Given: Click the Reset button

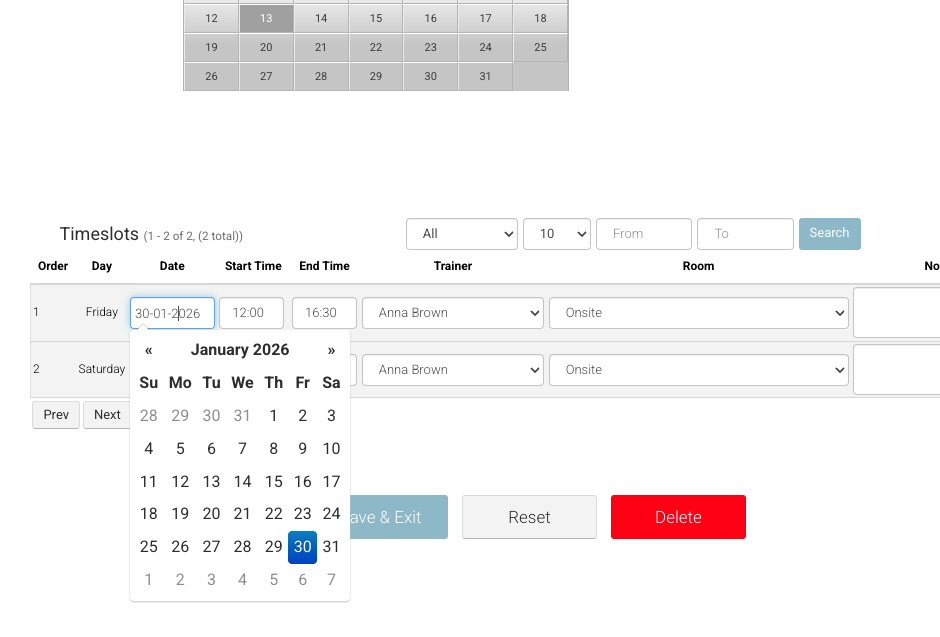Looking at the screenshot, I should click(529, 517).
